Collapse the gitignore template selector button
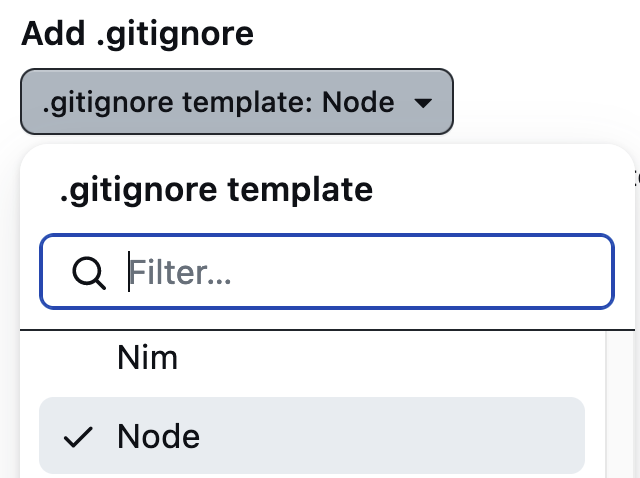 click(237, 102)
